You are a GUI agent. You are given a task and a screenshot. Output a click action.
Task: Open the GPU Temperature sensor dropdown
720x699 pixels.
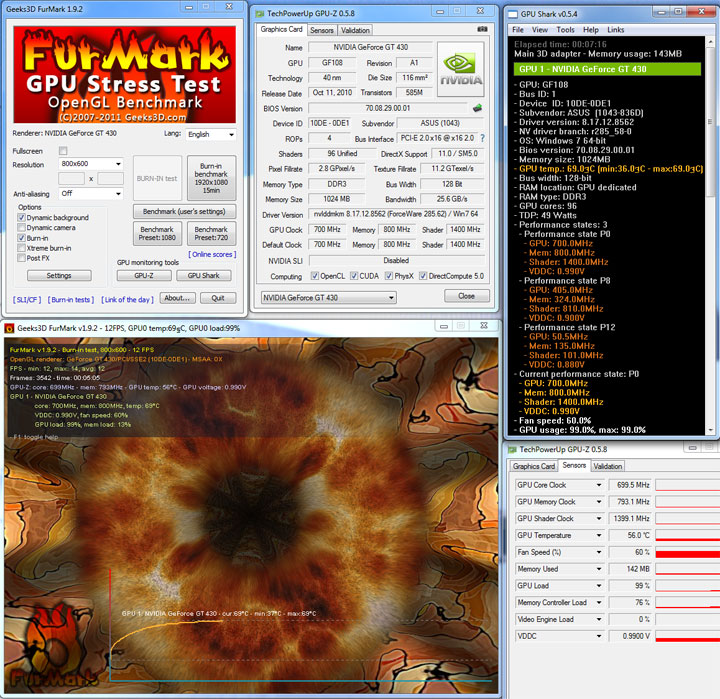[599, 536]
